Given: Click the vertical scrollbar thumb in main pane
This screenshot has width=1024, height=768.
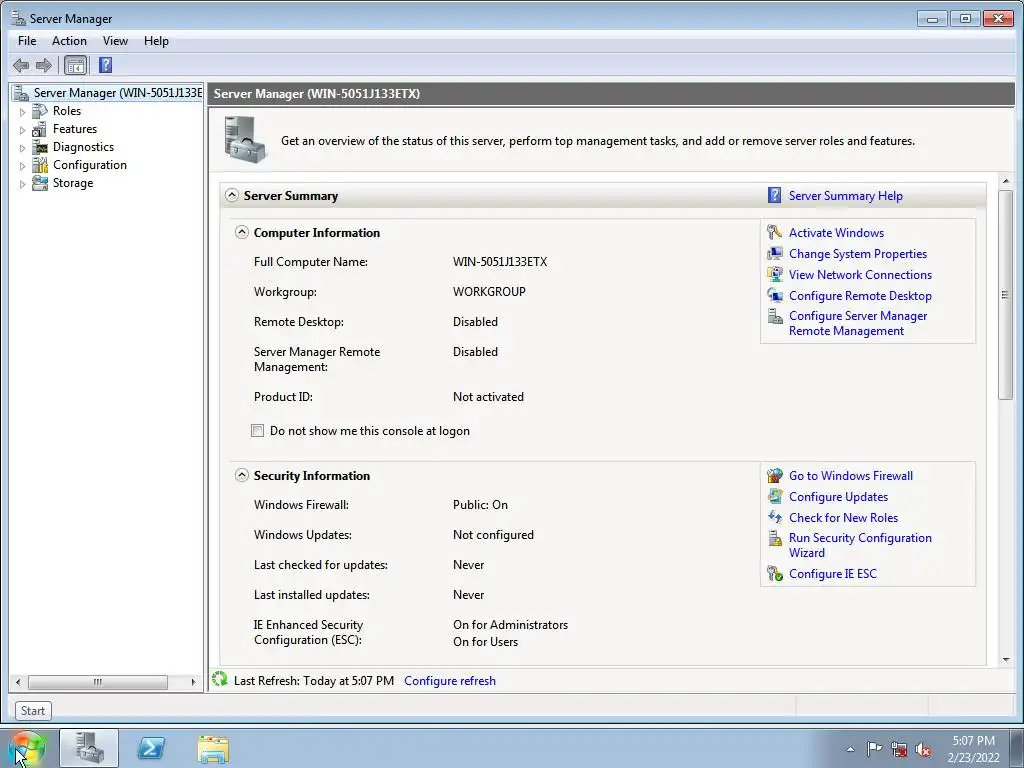Looking at the screenshot, I should coord(1005,295).
